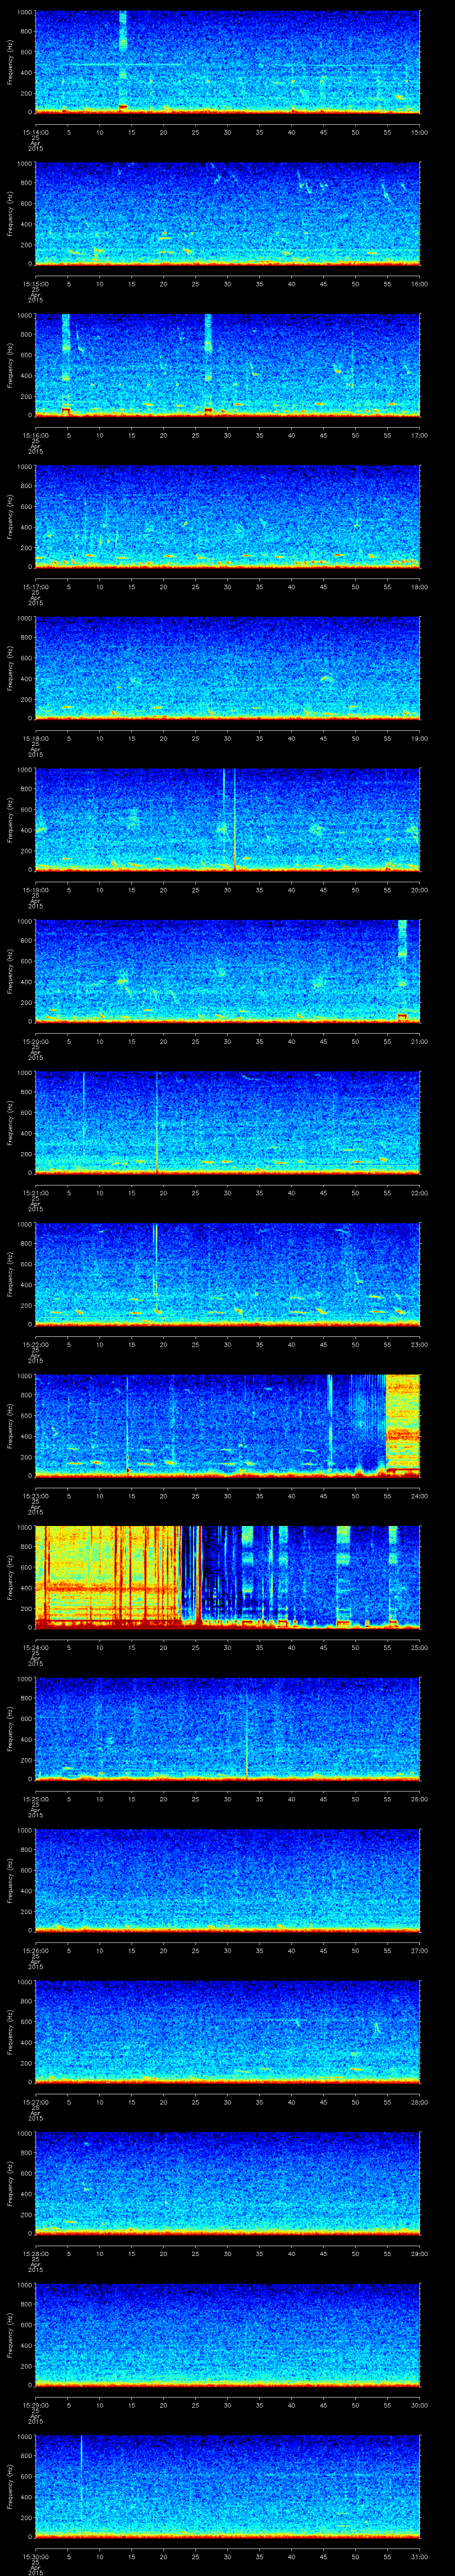Click the '19:00' end time label
This screenshot has height=2576, width=455.
tap(419, 738)
